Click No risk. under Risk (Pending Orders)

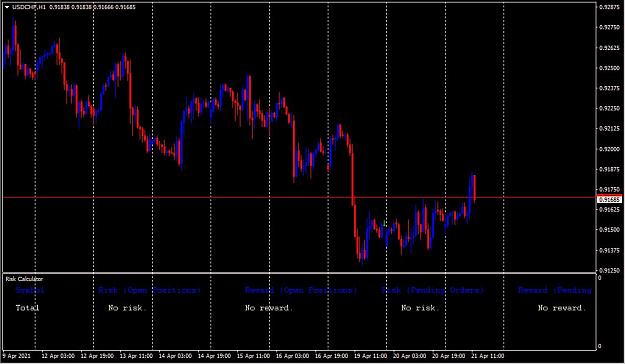pyautogui.click(x=420, y=307)
